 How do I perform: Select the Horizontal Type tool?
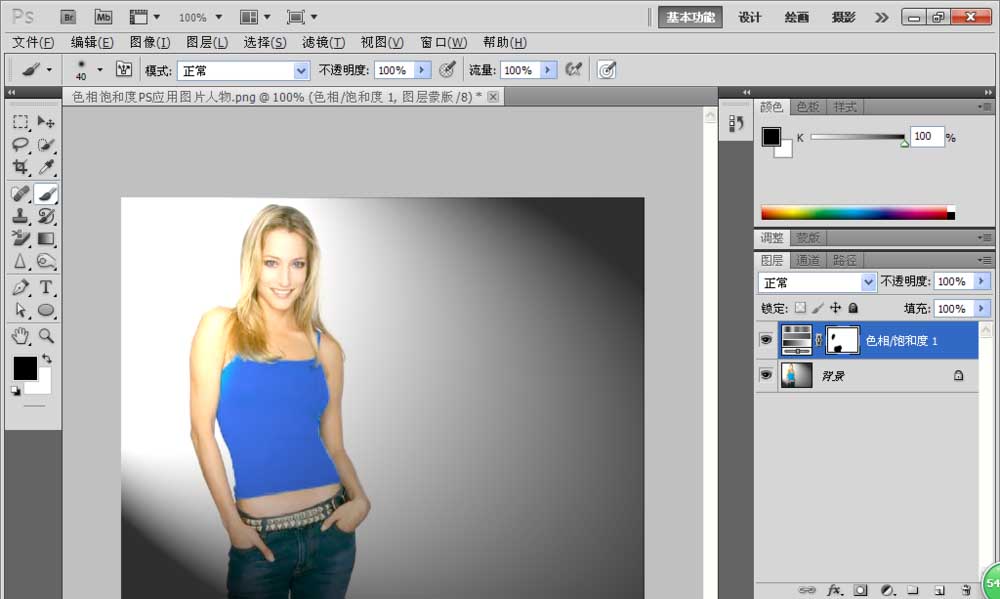tap(46, 288)
